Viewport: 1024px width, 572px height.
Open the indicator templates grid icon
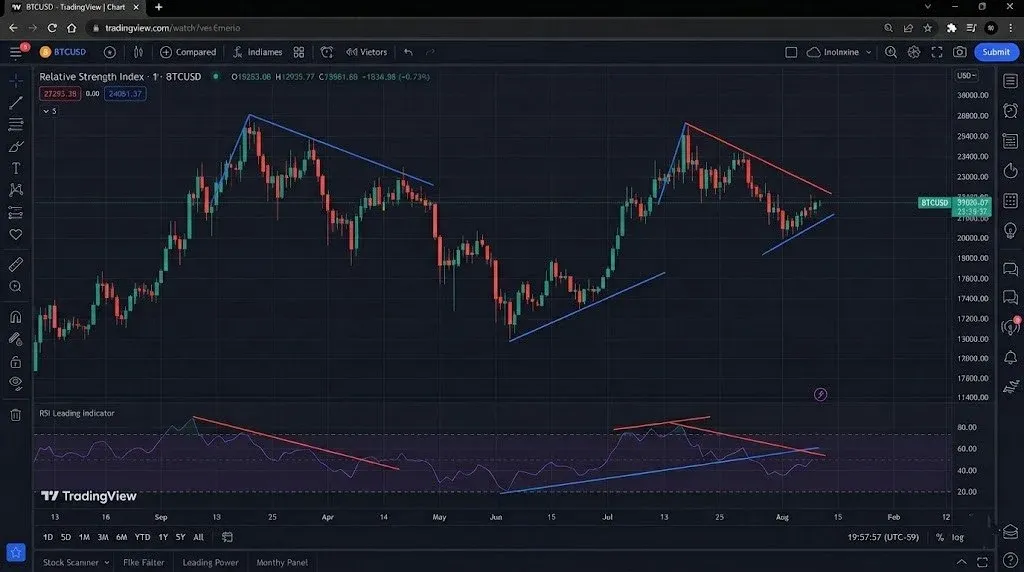tap(298, 52)
